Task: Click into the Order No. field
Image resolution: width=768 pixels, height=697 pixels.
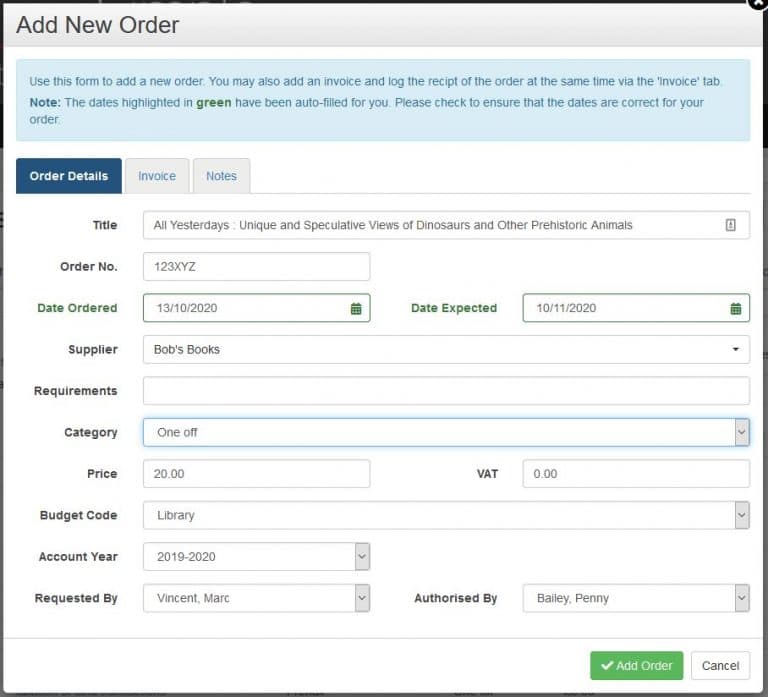Action: coord(257,267)
